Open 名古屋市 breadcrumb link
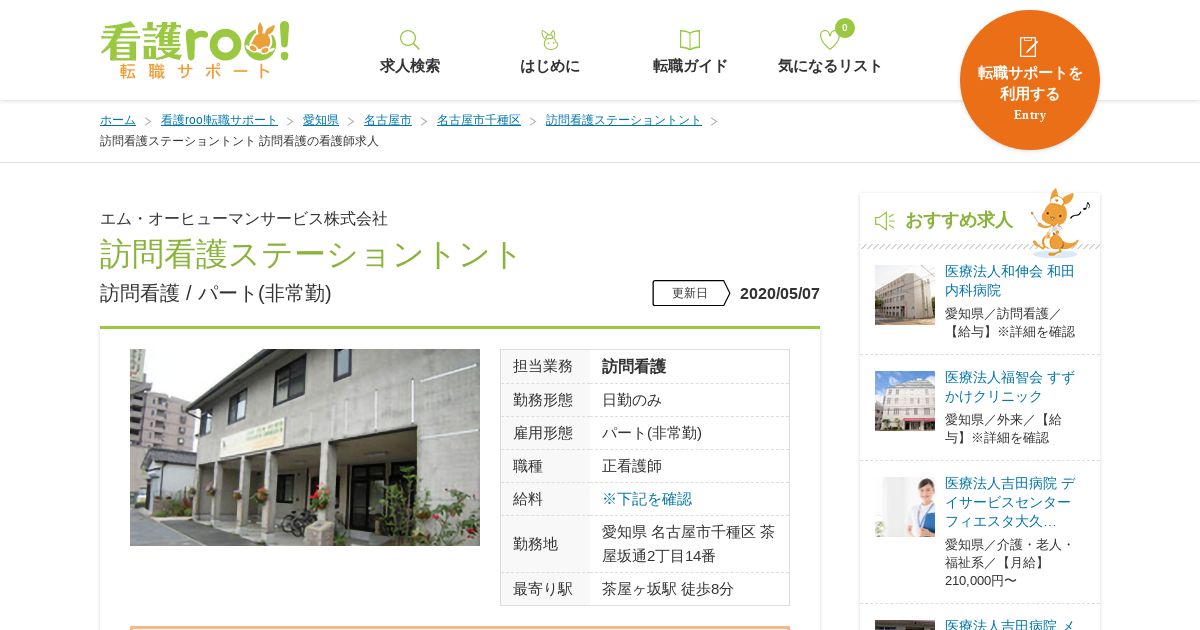This screenshot has width=1200, height=630. pos(388,120)
